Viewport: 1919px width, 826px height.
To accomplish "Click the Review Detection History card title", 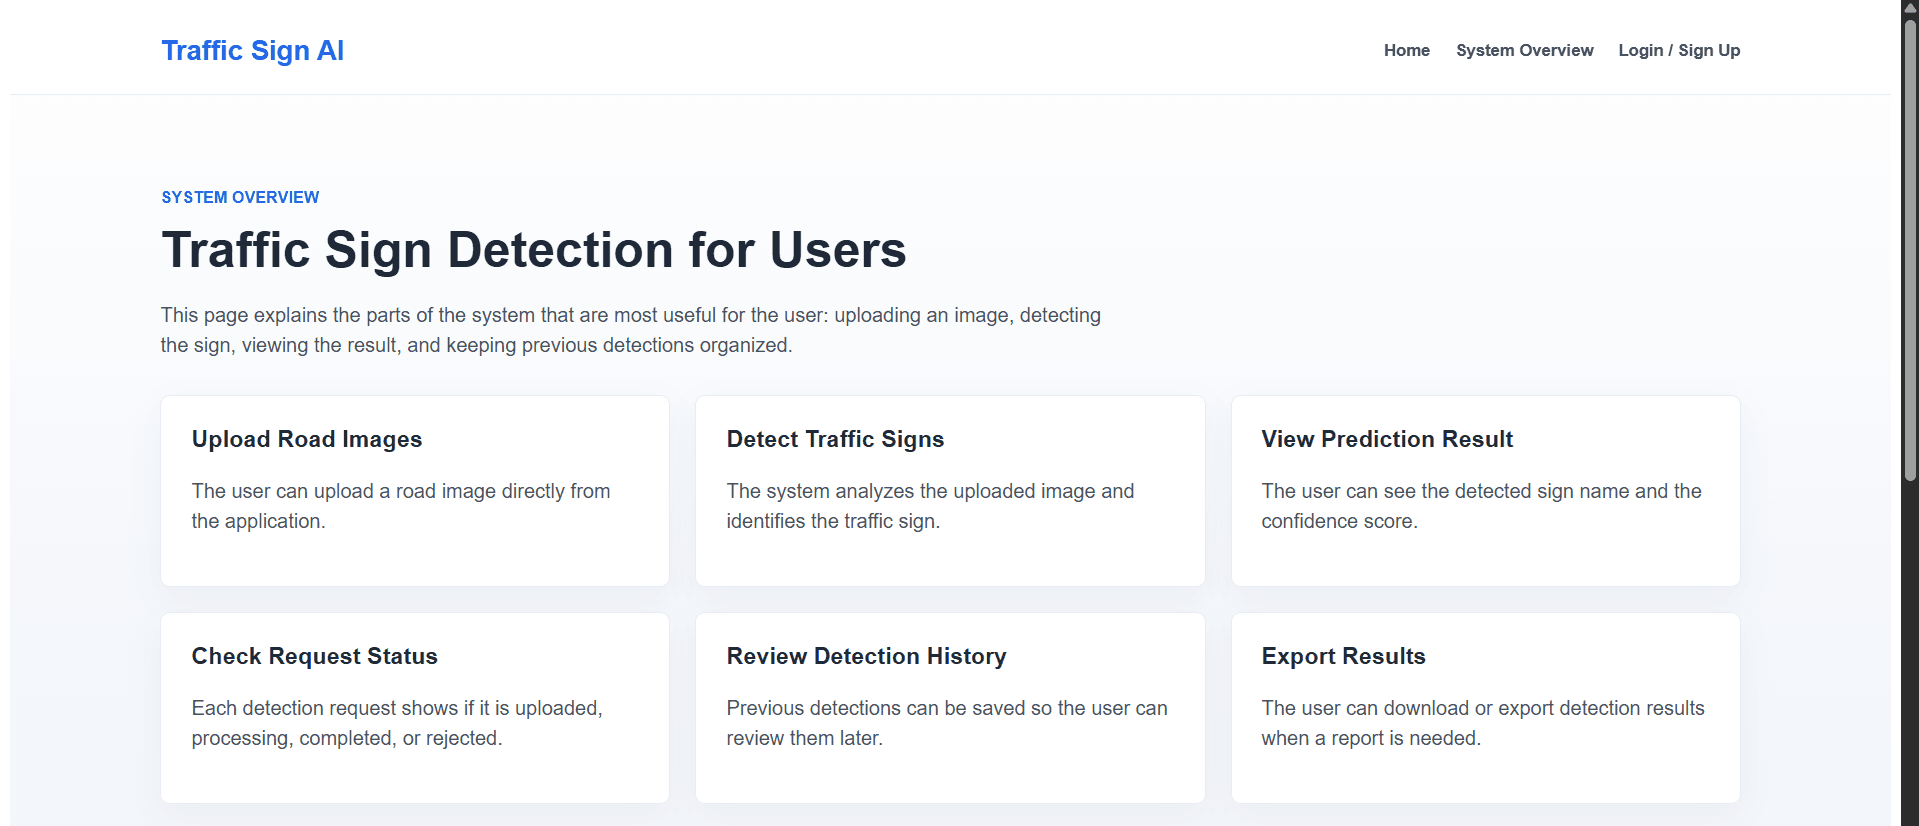I will pos(866,656).
